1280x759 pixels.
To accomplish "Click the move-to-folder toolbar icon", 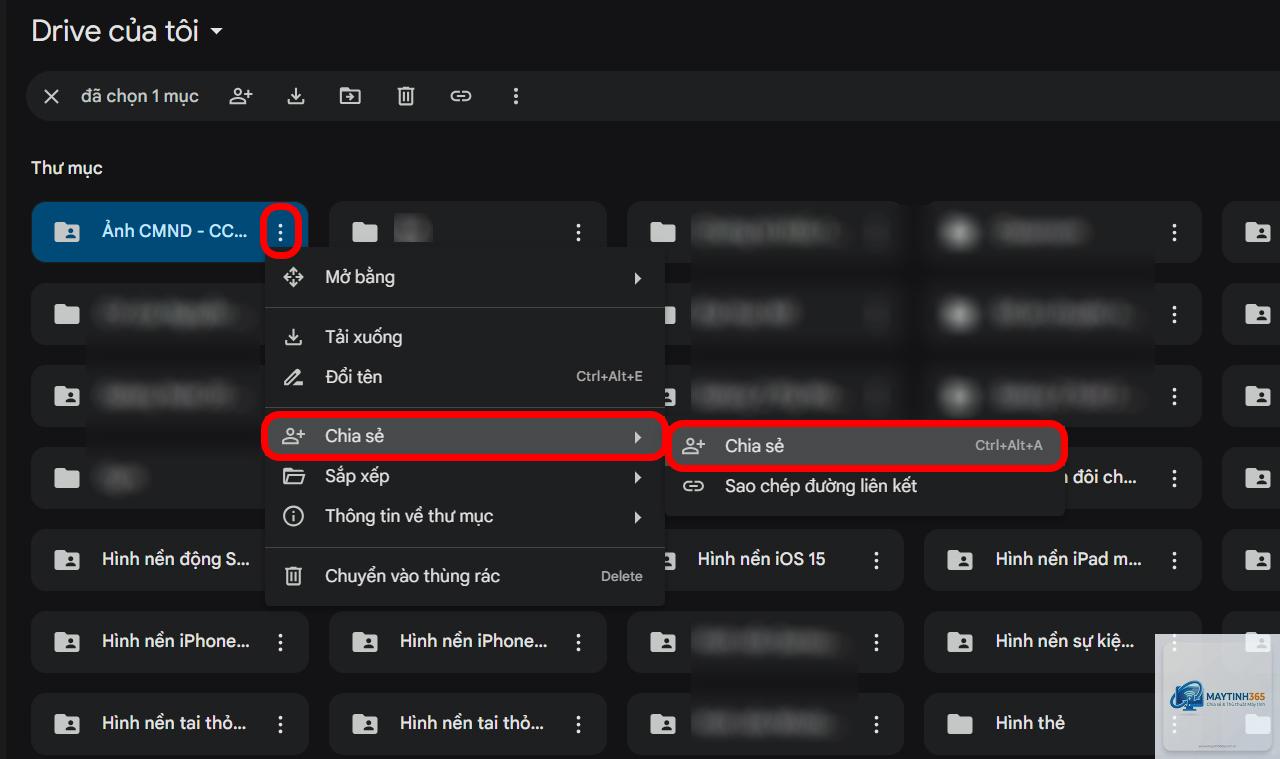I will [x=350, y=96].
